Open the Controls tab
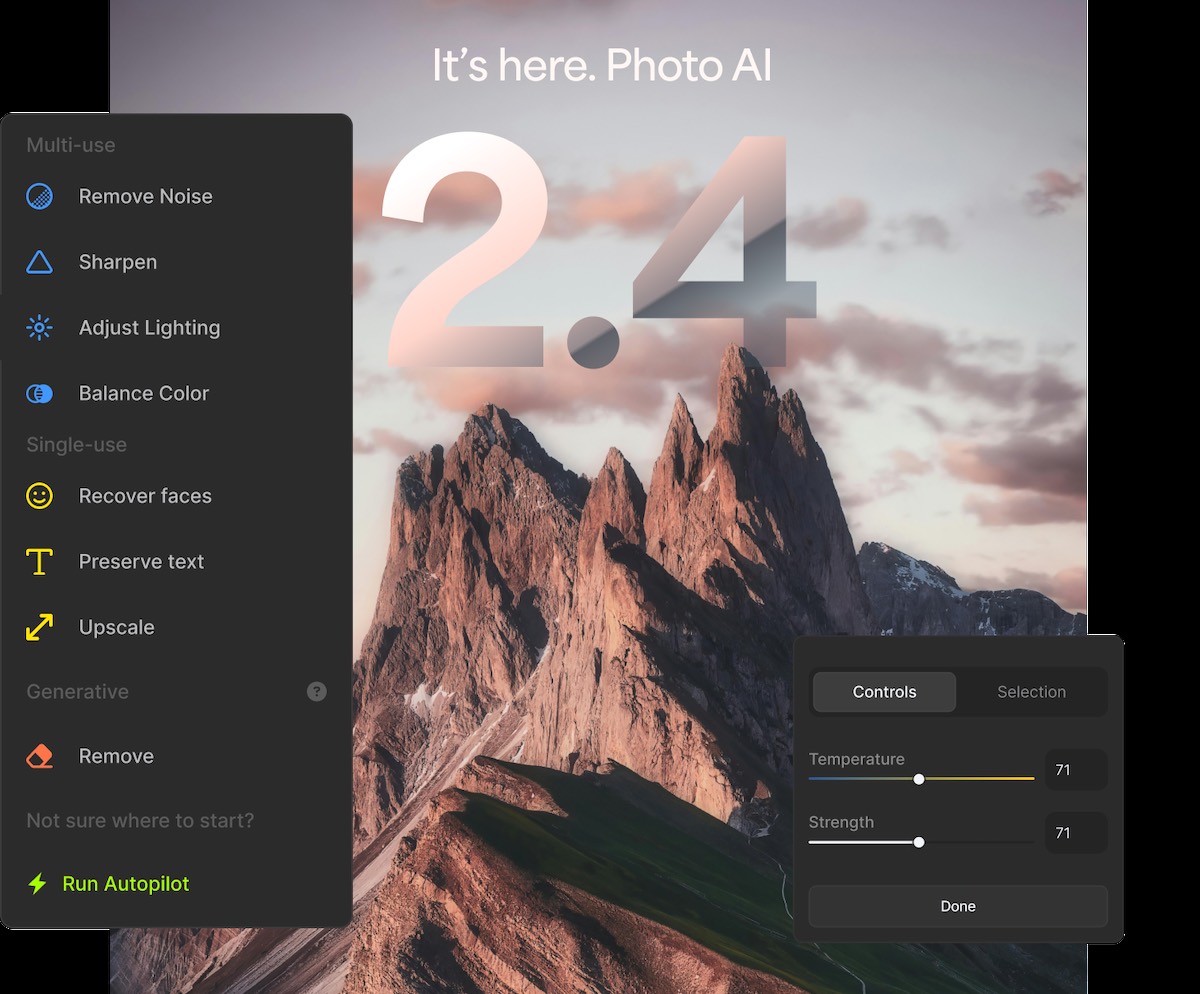Screen dimensions: 1200x994 884,692
